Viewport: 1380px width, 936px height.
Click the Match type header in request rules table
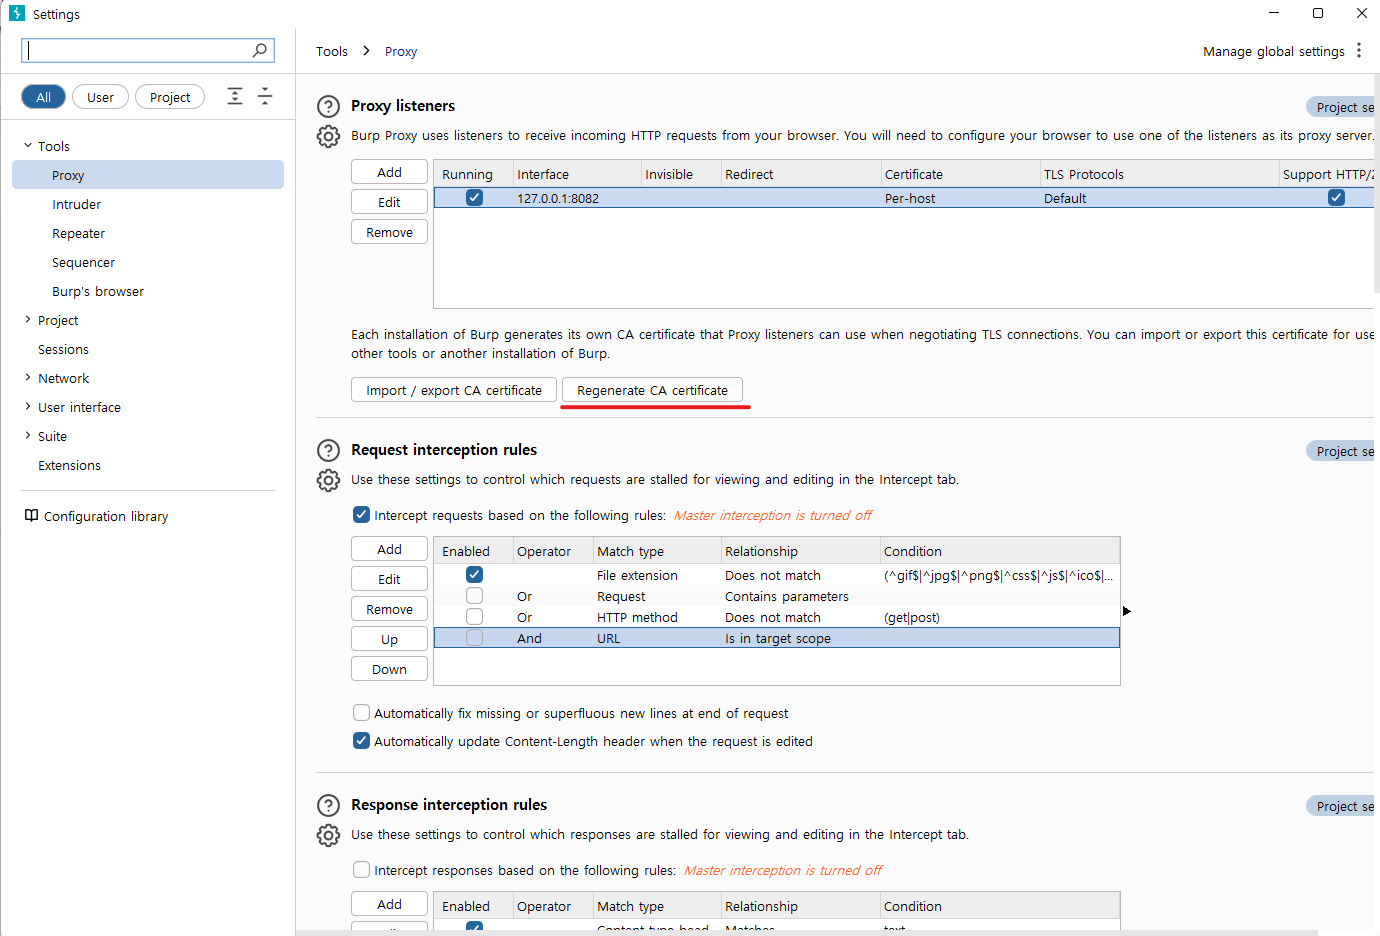tap(657, 551)
